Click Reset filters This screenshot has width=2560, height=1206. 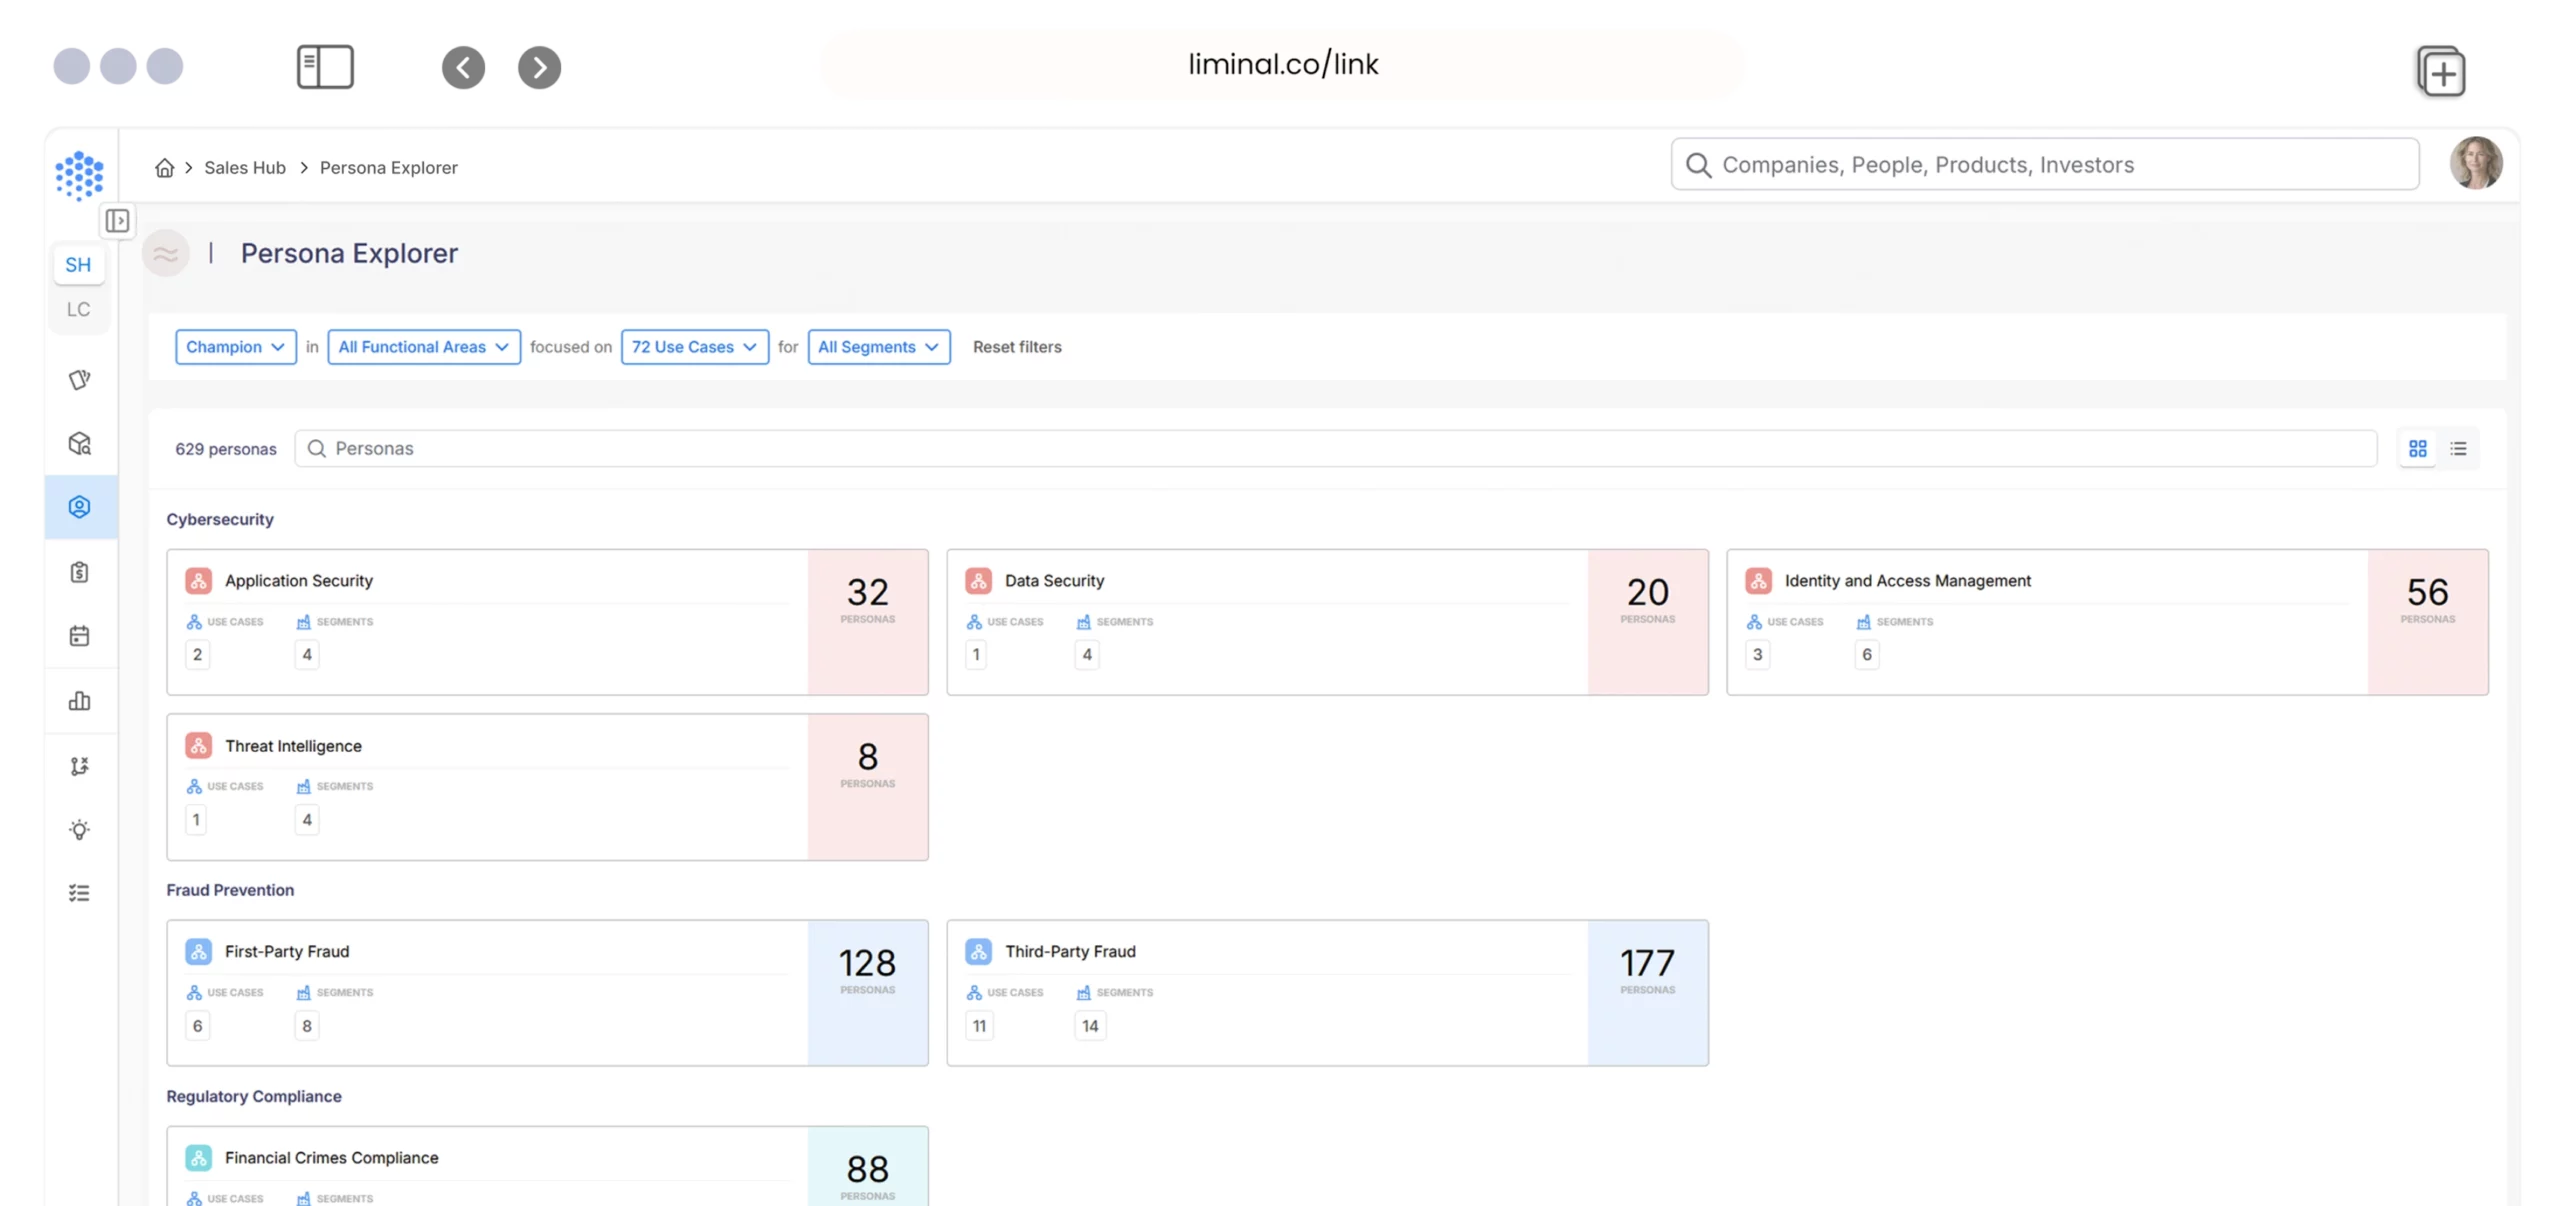(x=1017, y=347)
